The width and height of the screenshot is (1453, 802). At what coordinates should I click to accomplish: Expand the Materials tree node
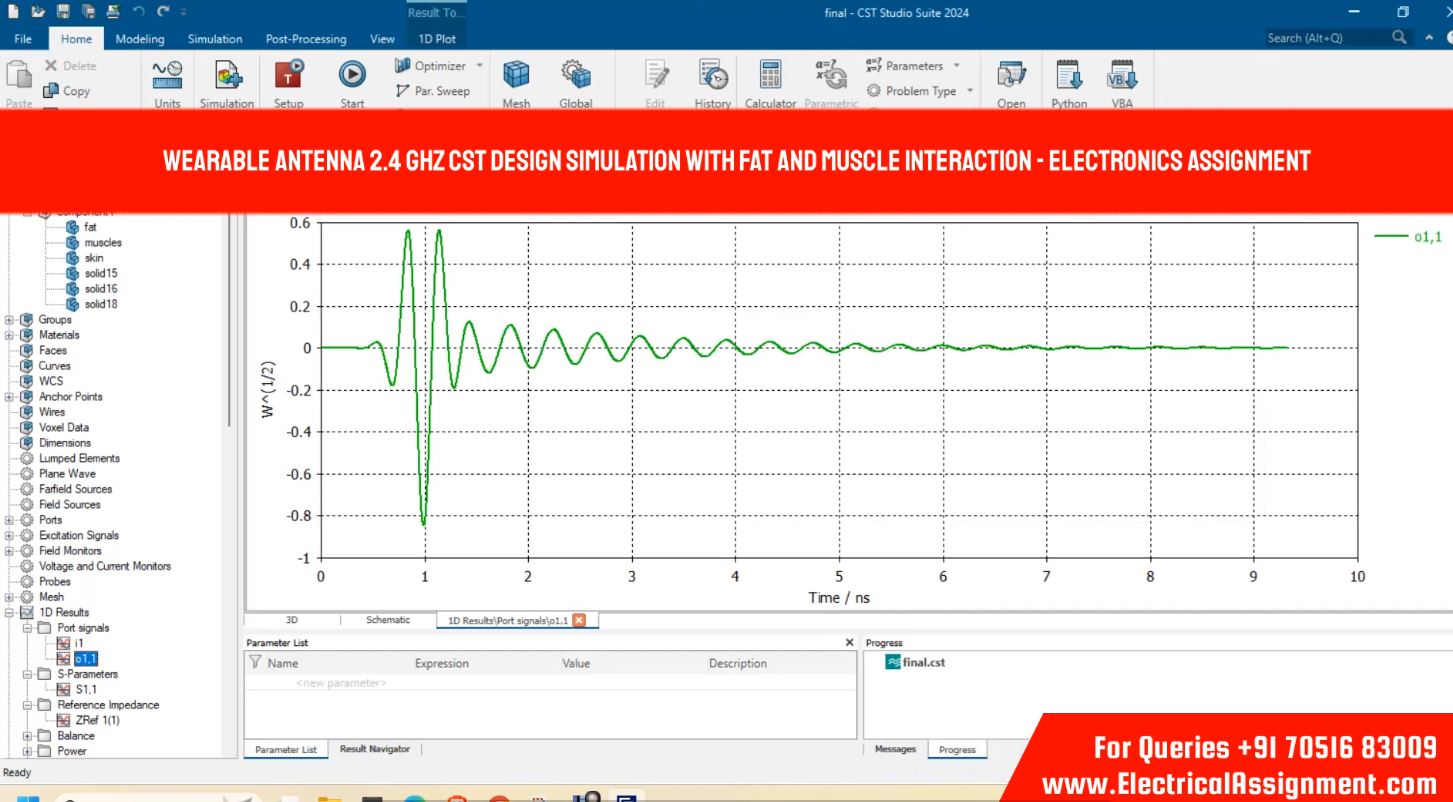[10, 335]
